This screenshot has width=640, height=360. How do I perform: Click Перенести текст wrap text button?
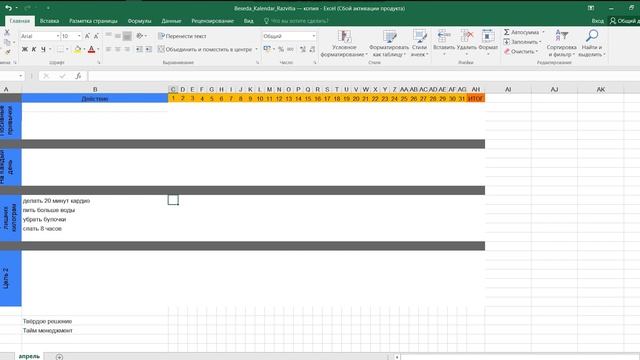coord(182,36)
